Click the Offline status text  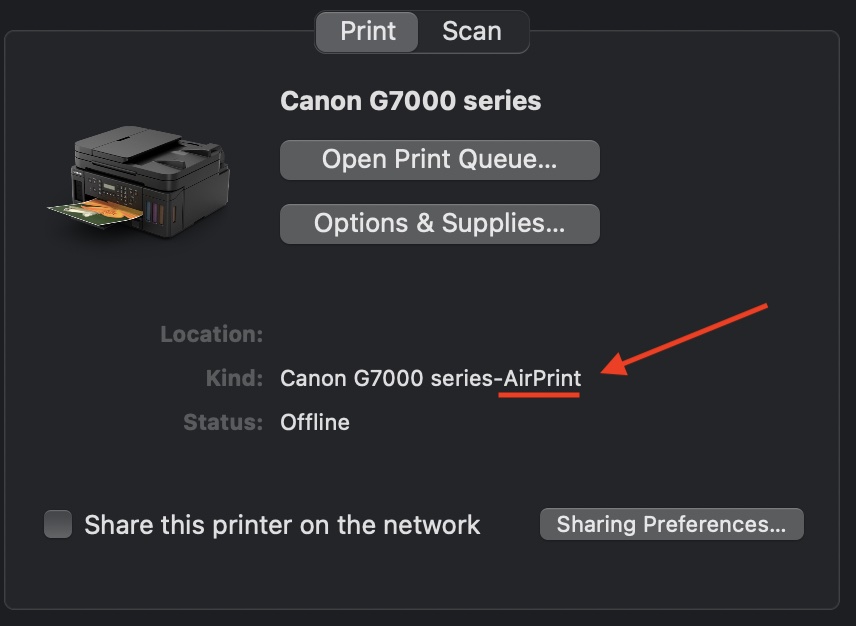tap(315, 422)
